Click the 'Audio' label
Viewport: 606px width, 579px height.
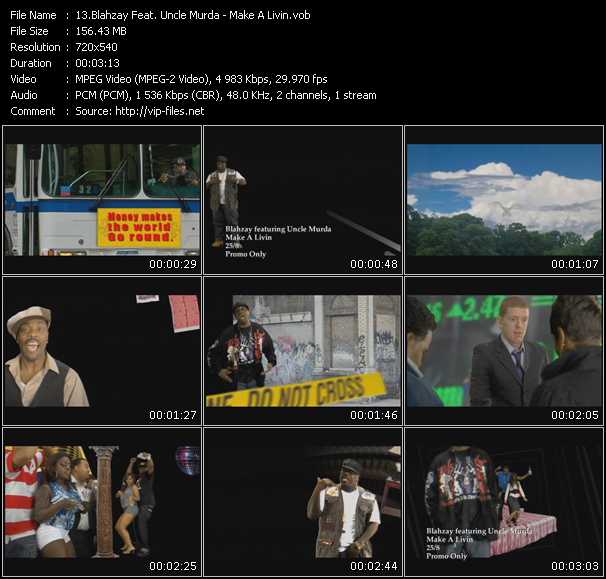(24, 95)
